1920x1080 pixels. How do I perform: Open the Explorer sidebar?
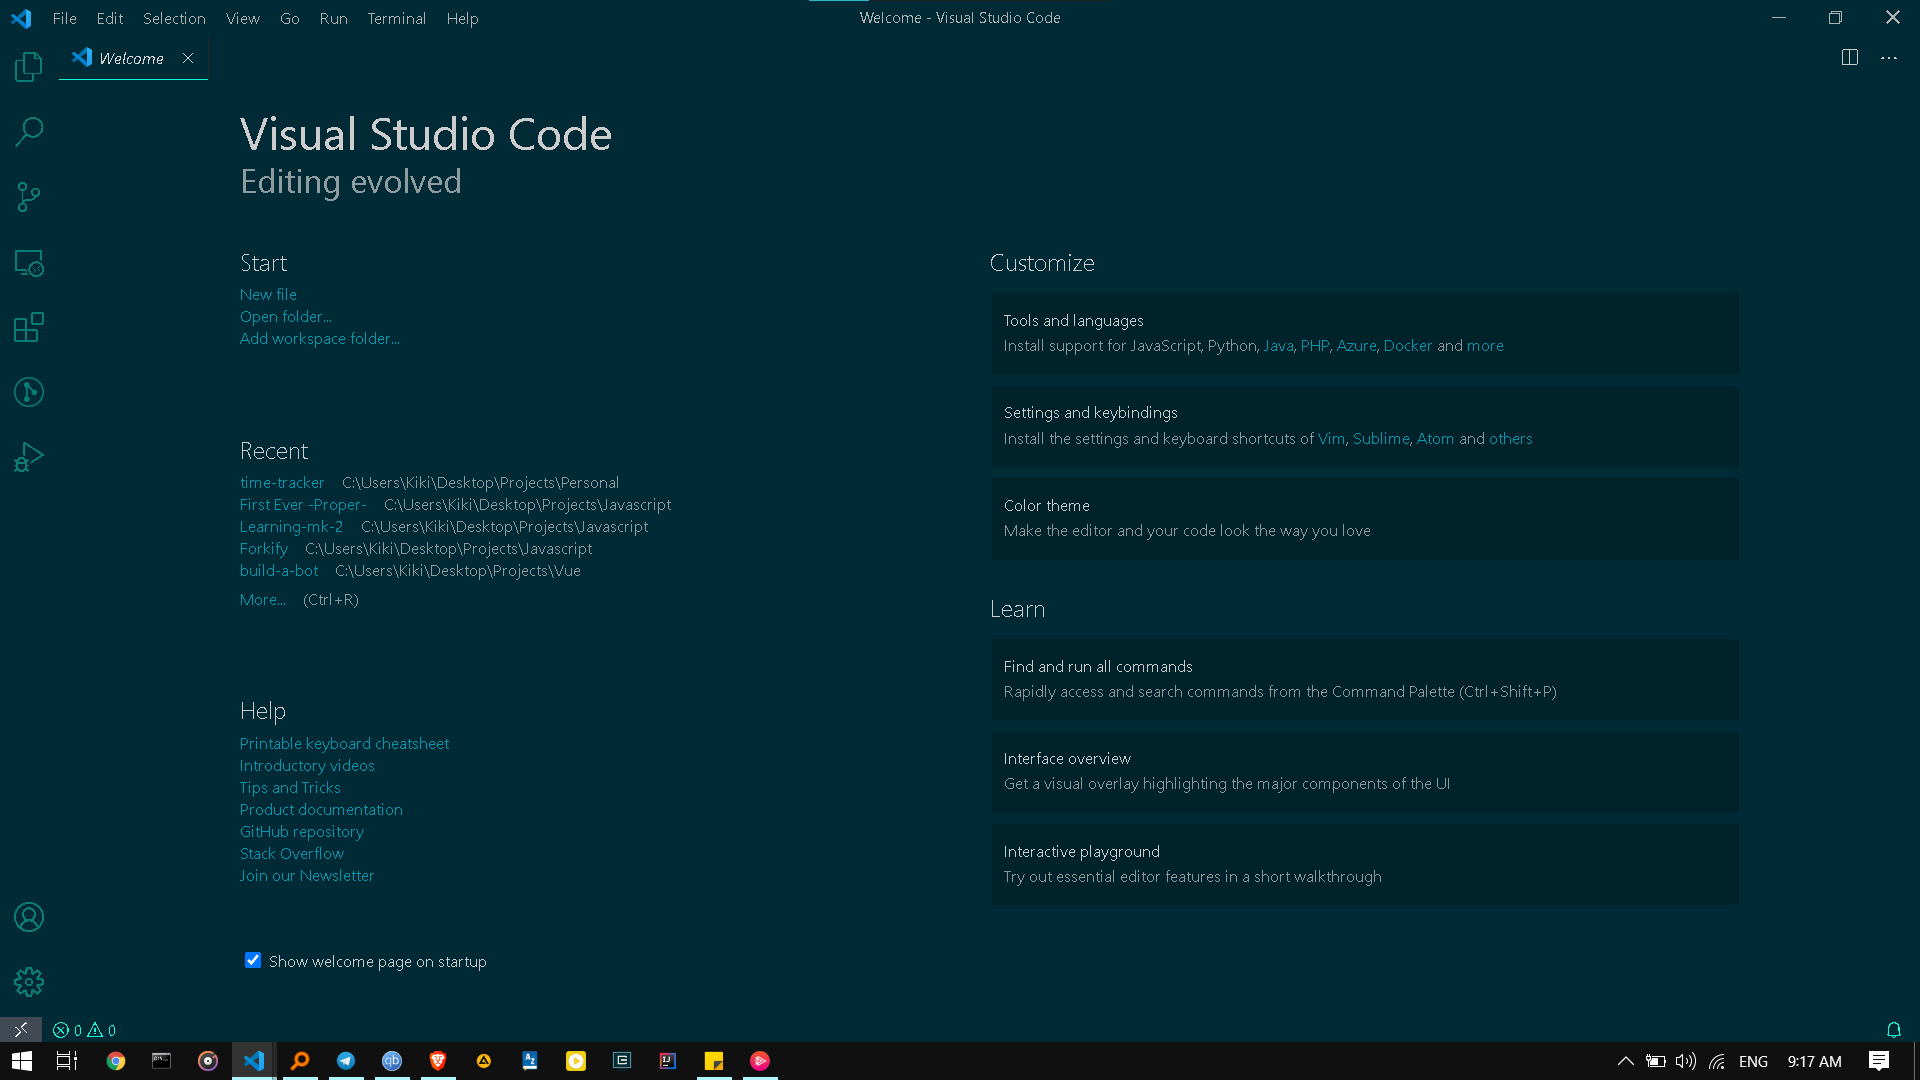pos(28,66)
